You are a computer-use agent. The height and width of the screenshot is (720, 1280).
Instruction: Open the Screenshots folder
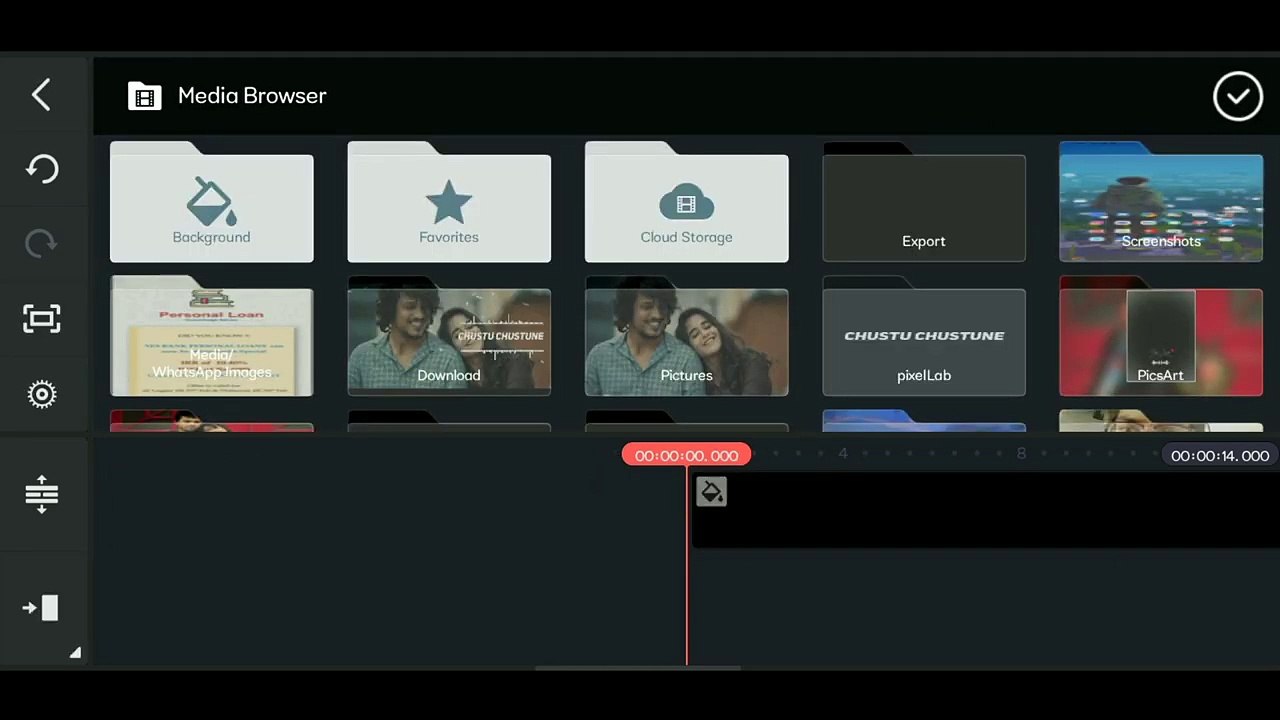click(x=1161, y=202)
